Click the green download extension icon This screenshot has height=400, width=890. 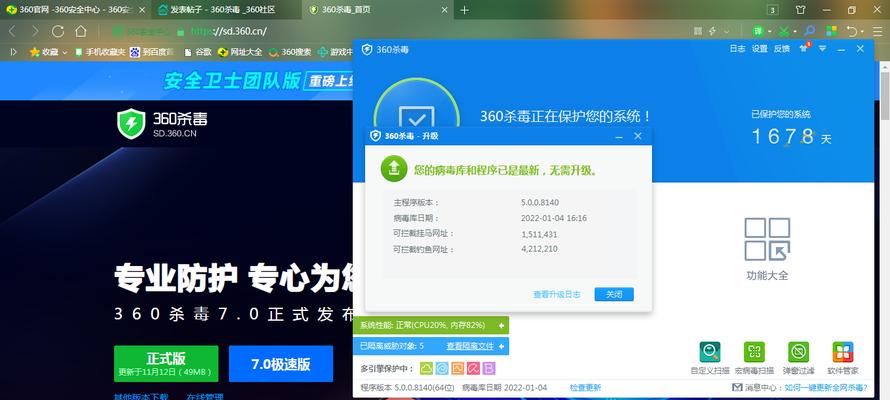[784, 31]
